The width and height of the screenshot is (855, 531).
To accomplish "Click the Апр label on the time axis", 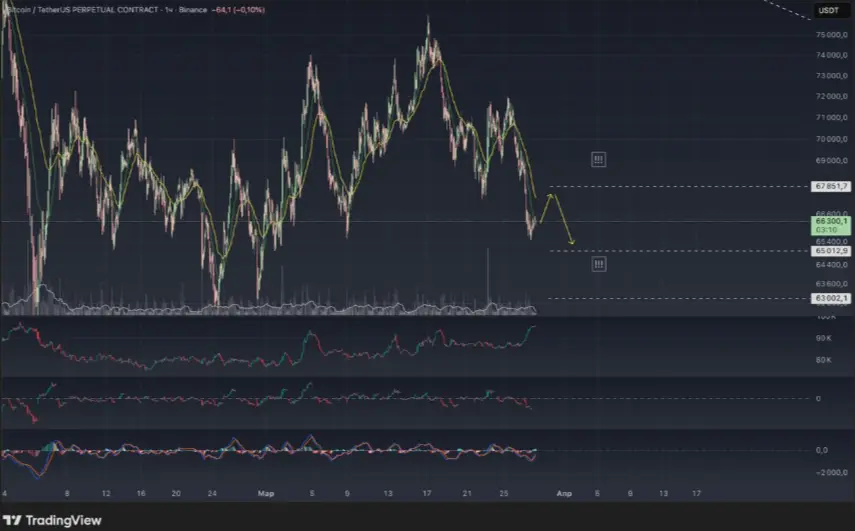I will click(x=564, y=493).
